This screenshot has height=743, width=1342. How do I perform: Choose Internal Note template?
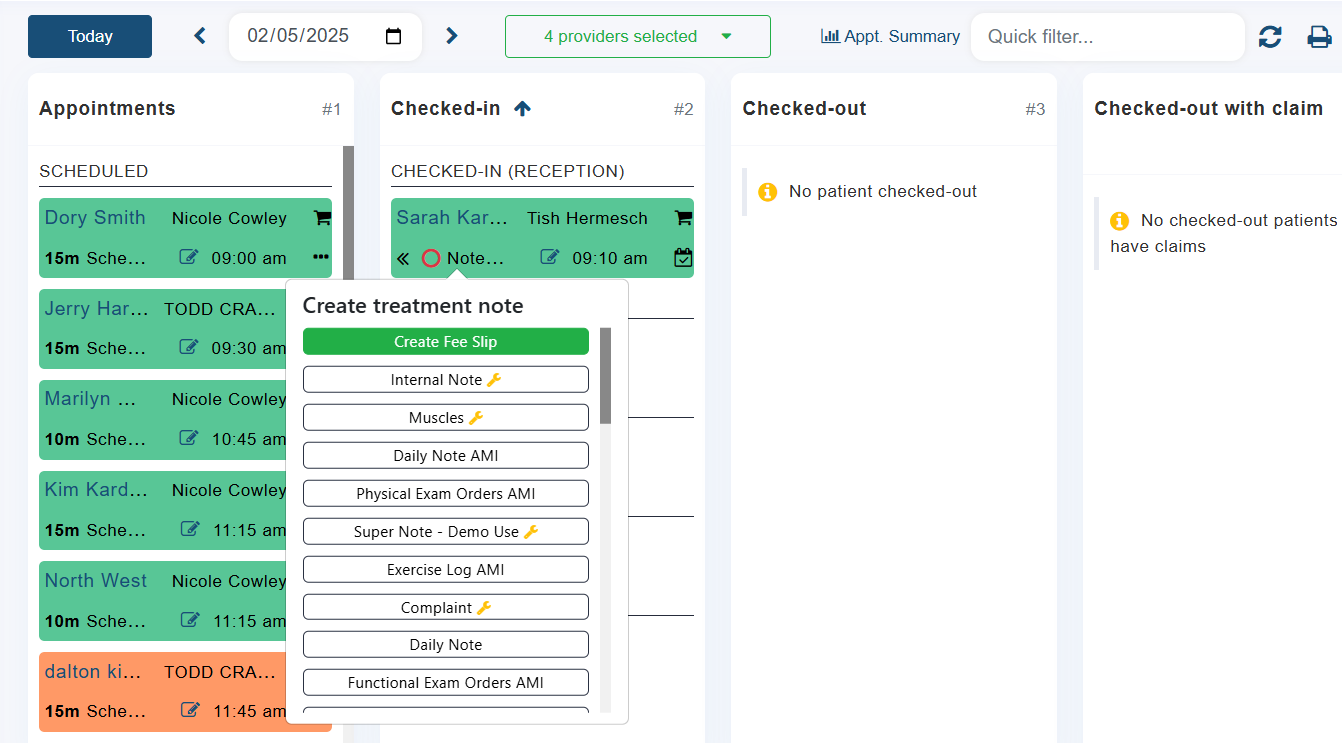[x=446, y=380]
